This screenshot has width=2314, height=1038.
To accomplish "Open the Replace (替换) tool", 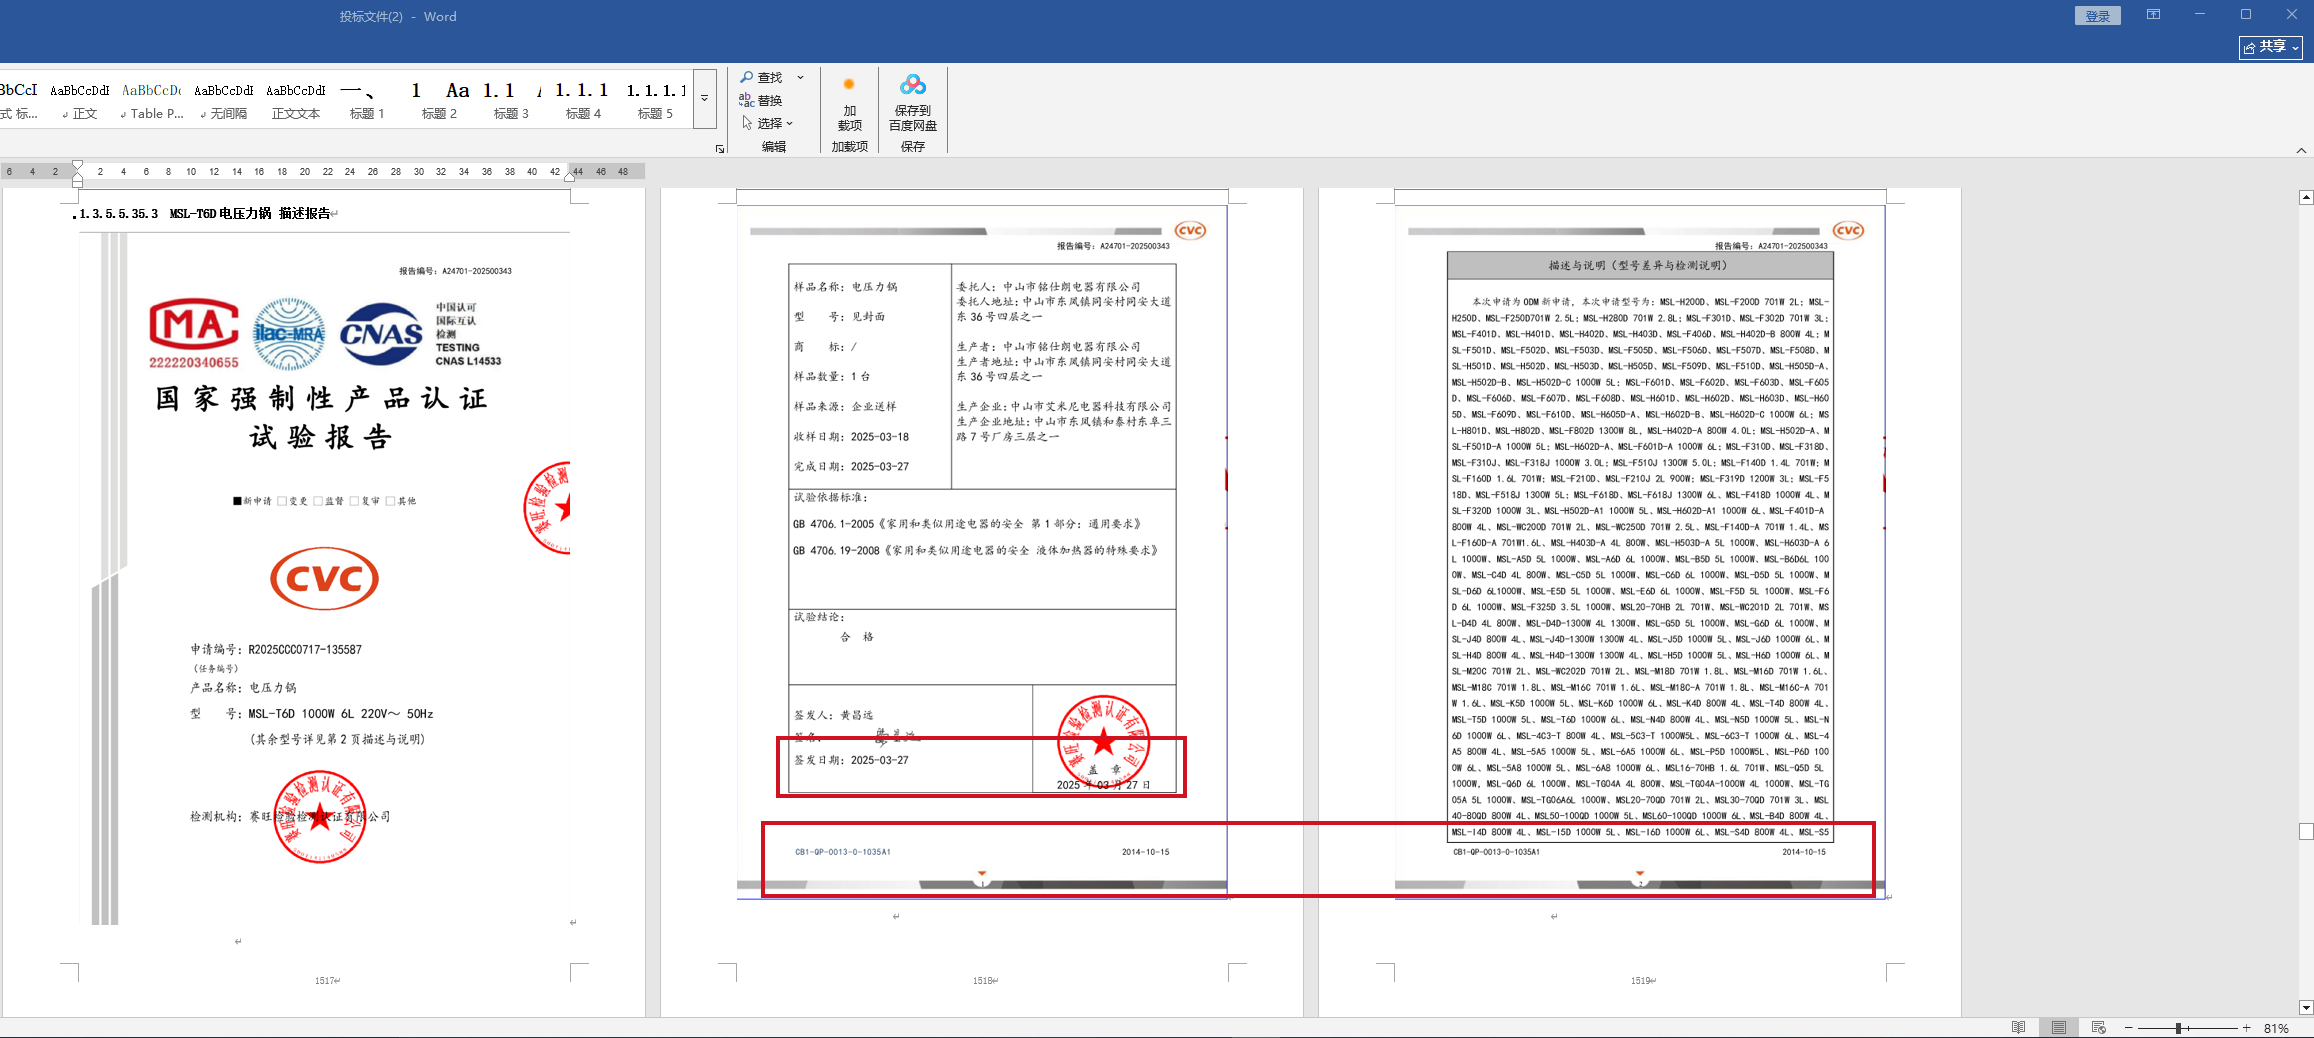I will [x=761, y=100].
